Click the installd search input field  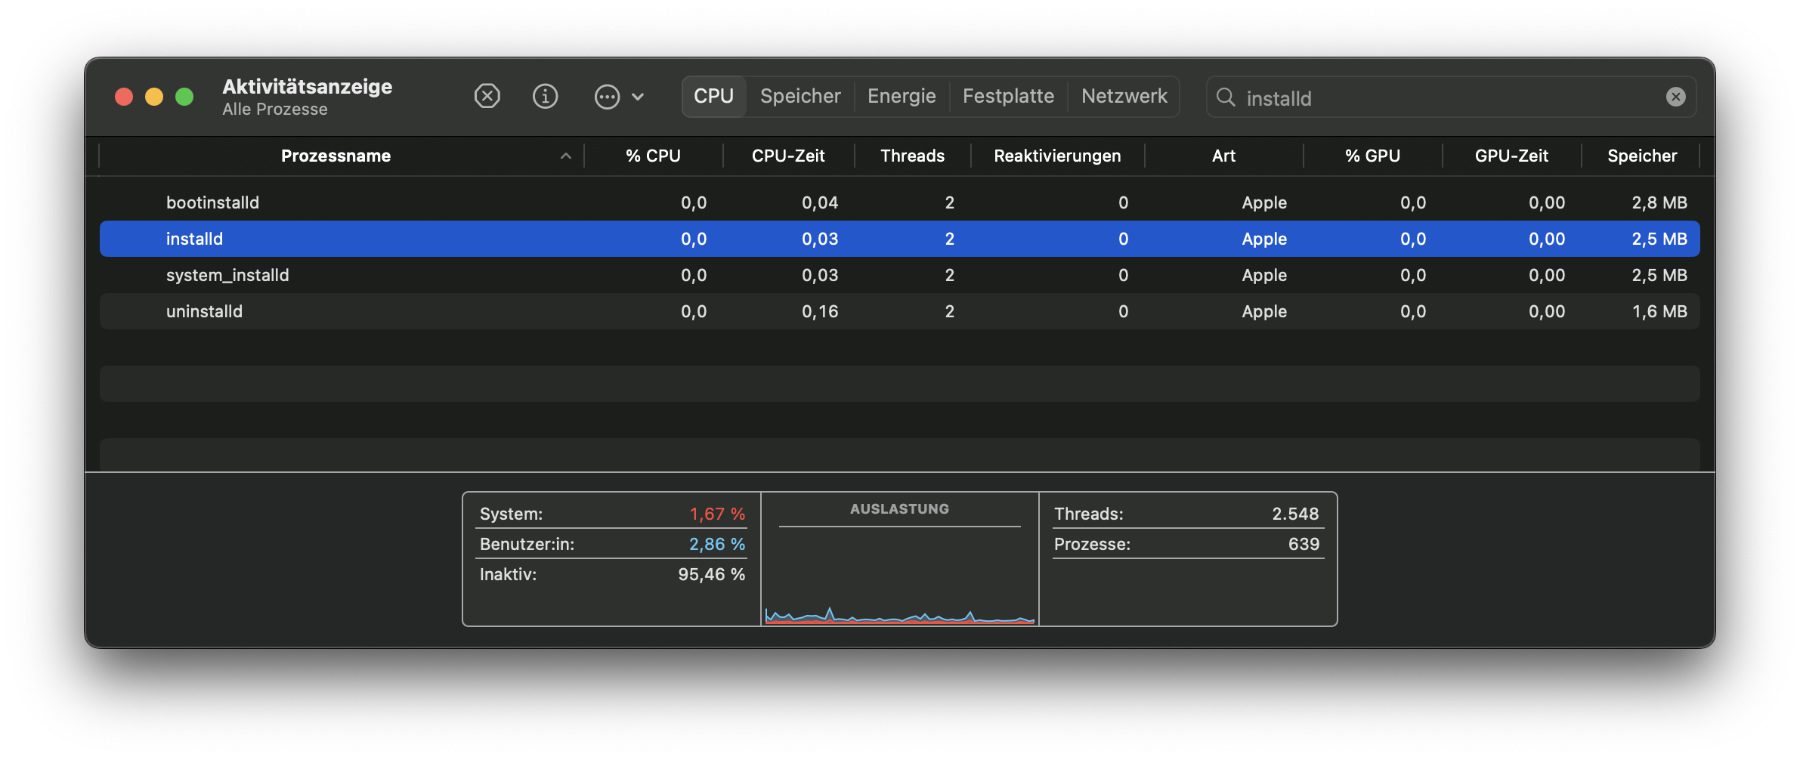click(1440, 98)
